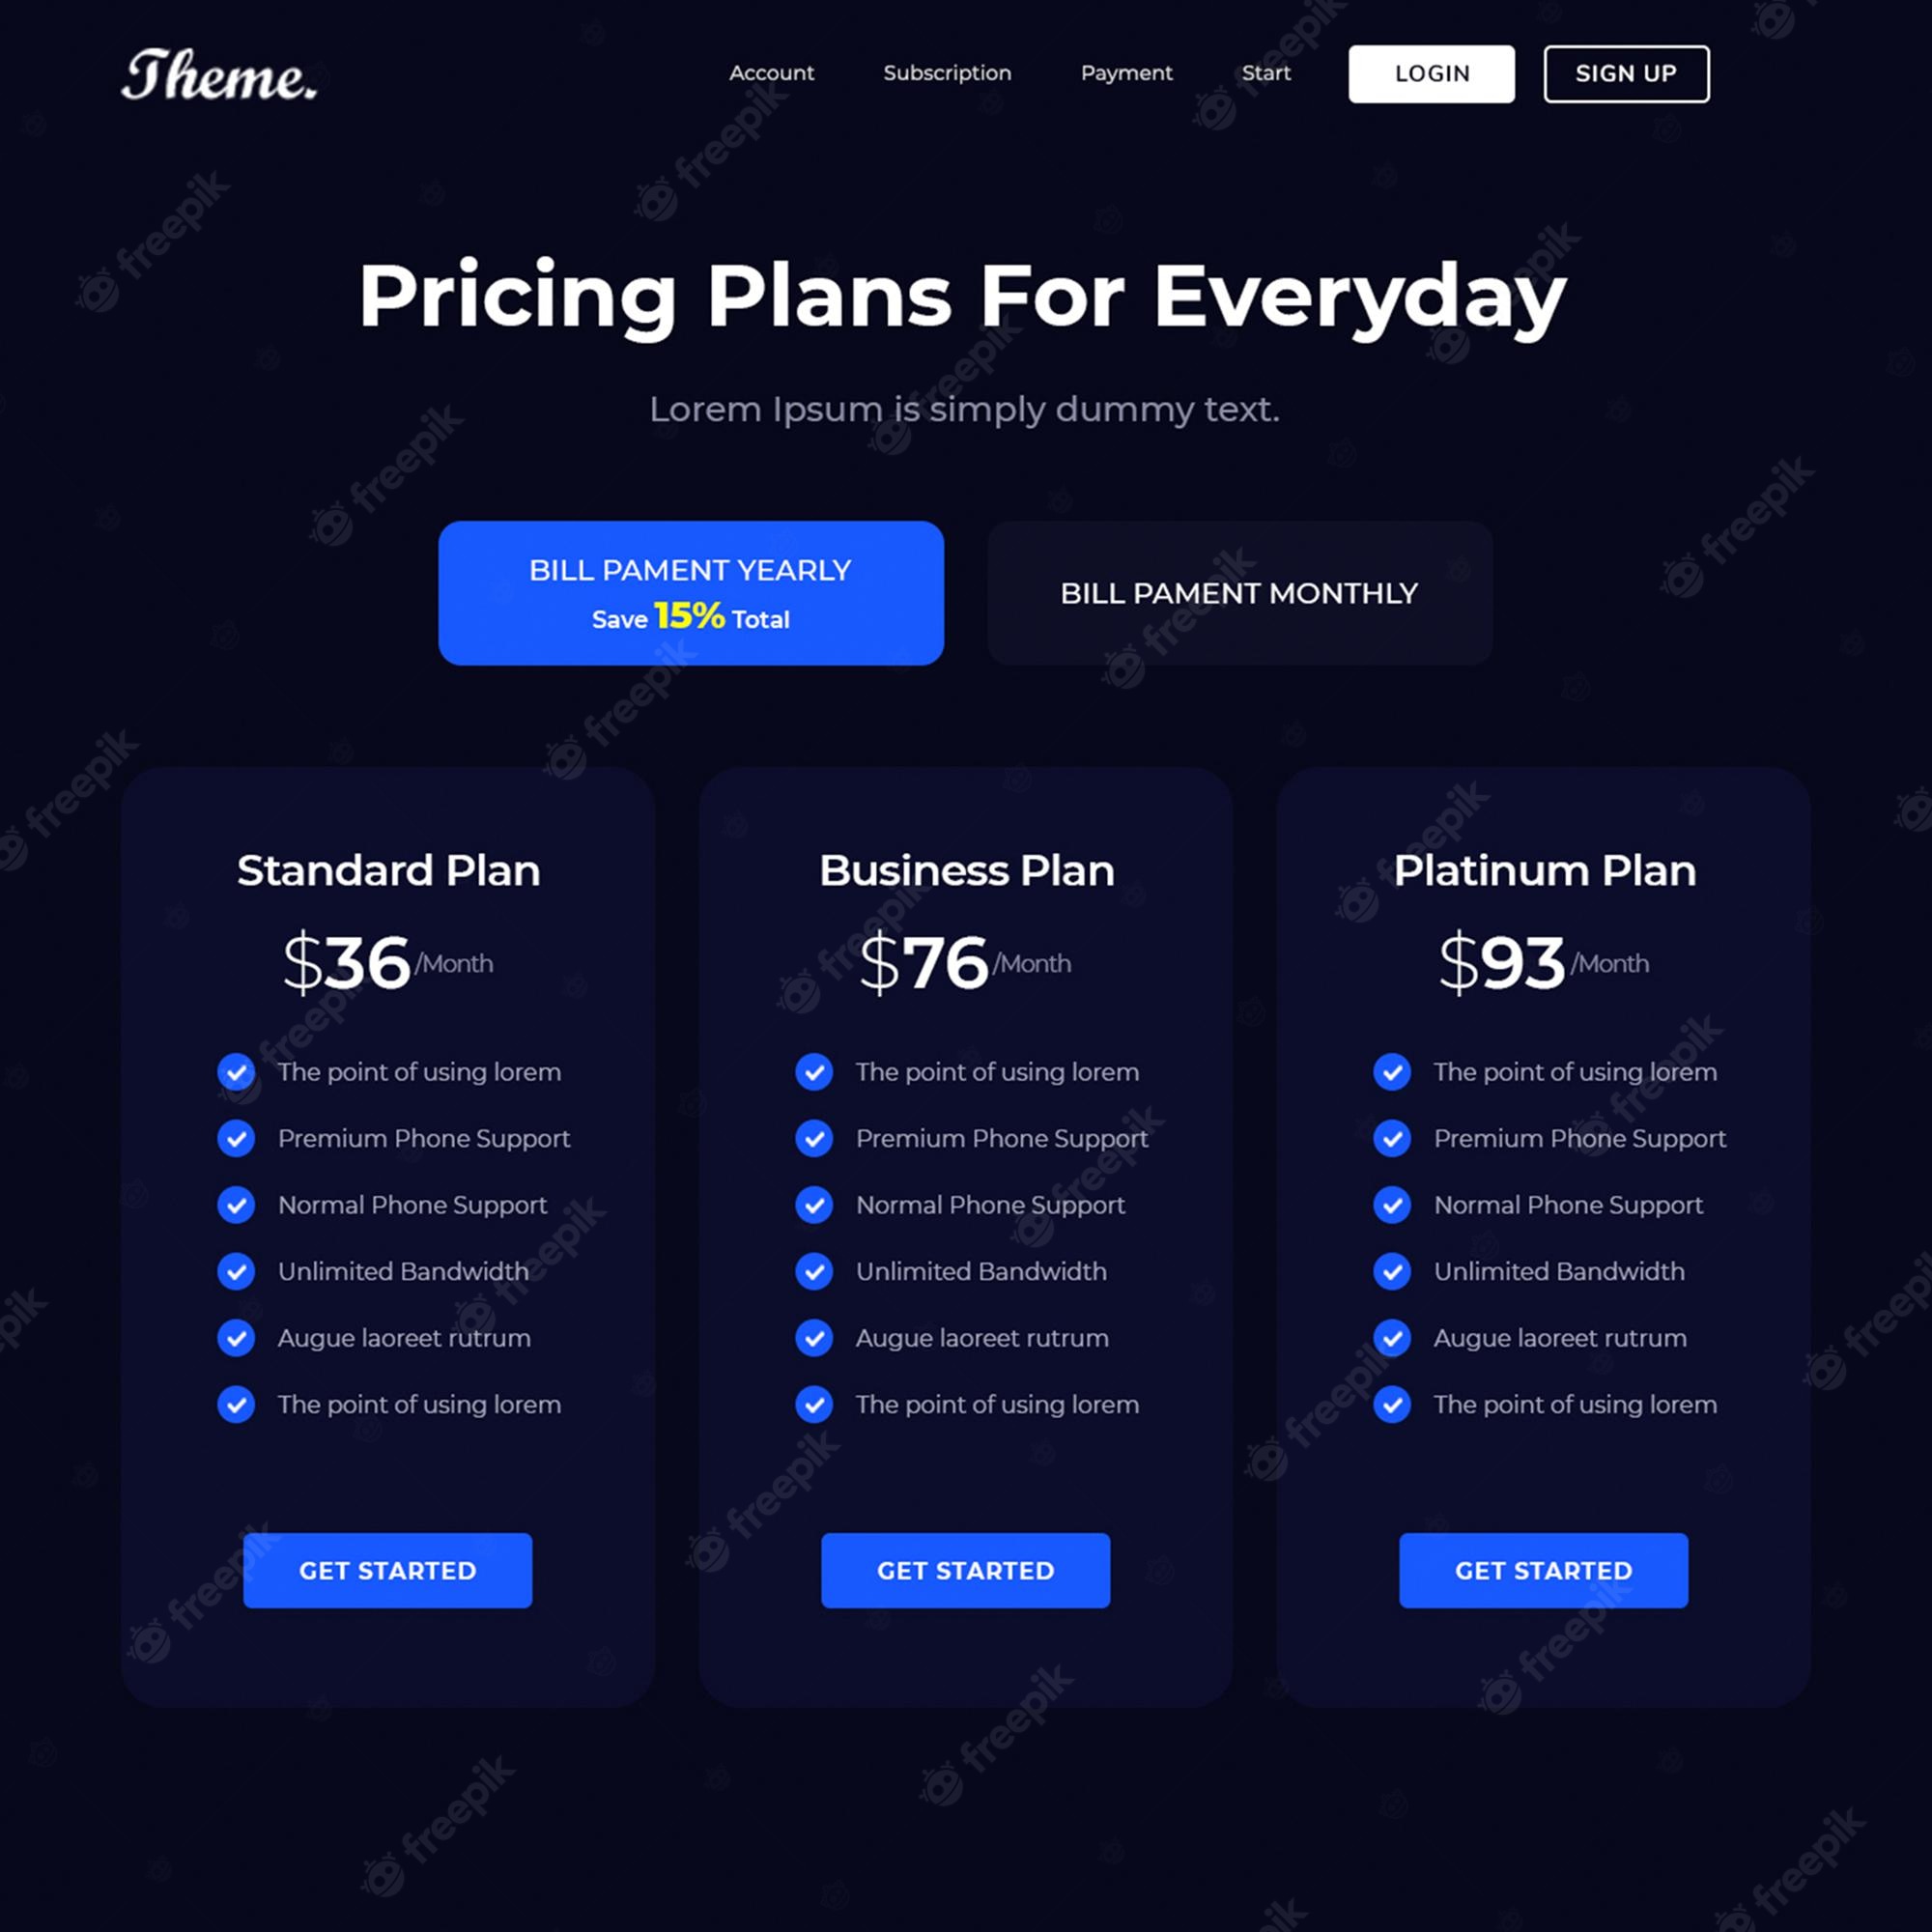The image size is (1932, 1932).
Task: Click GET STARTED on Business Plan
Action: 964,1571
